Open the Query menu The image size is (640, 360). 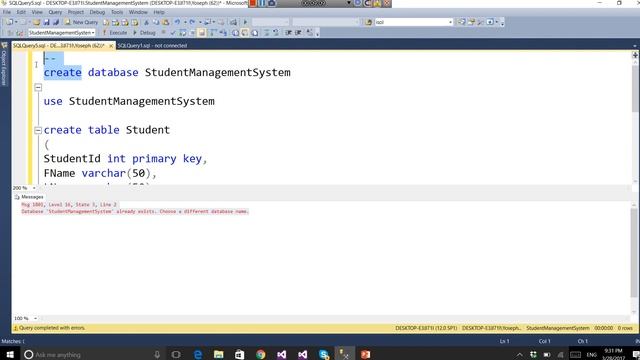[55, 12]
